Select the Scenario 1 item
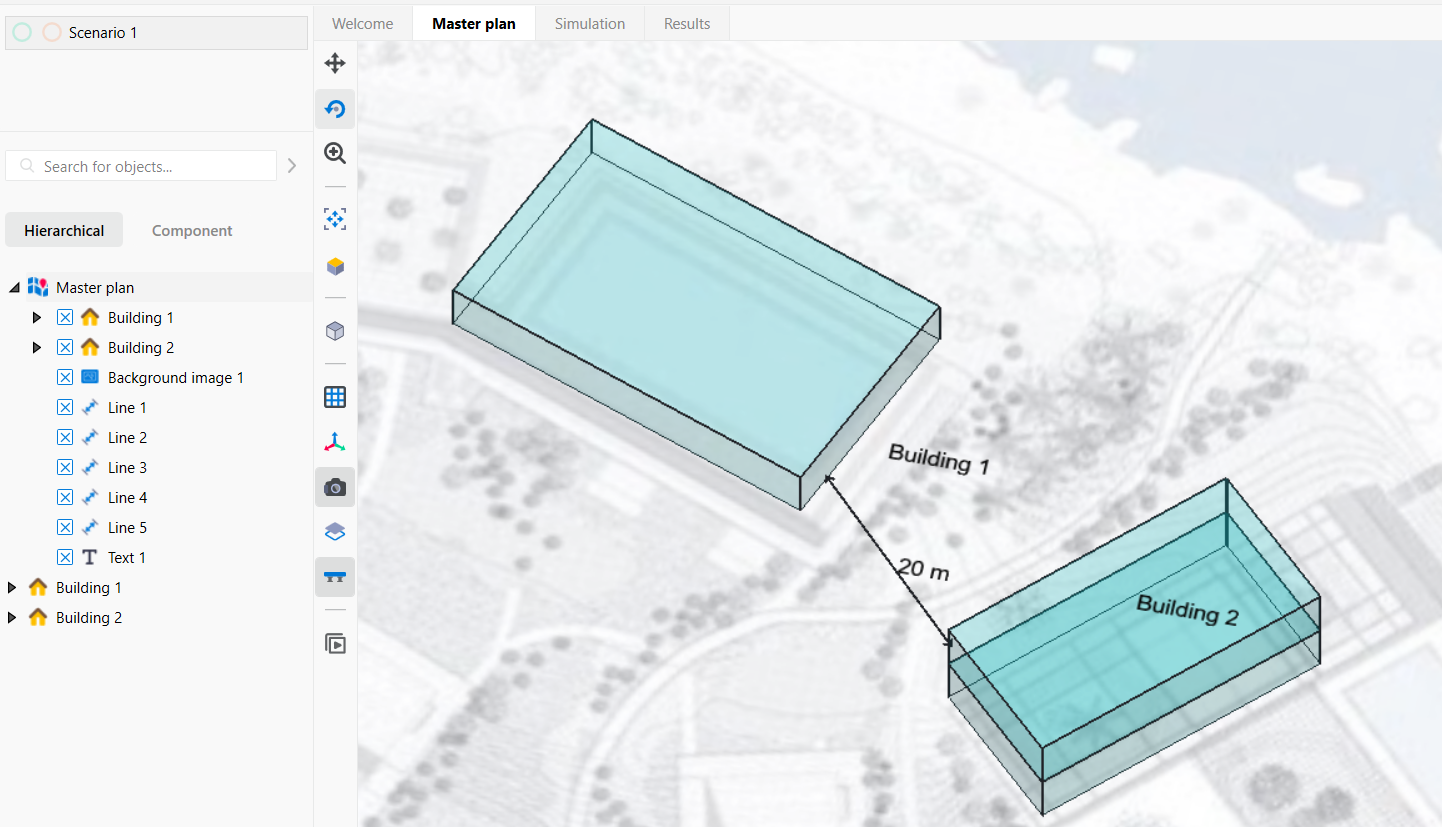Screen dimensions: 1442x827 [103, 33]
